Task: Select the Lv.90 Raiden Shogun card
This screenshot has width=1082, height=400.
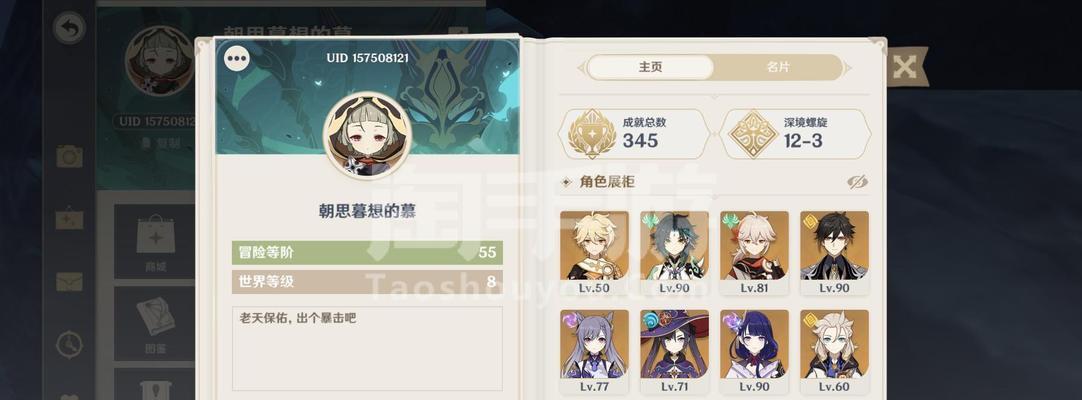Action: pyautogui.click(x=754, y=352)
